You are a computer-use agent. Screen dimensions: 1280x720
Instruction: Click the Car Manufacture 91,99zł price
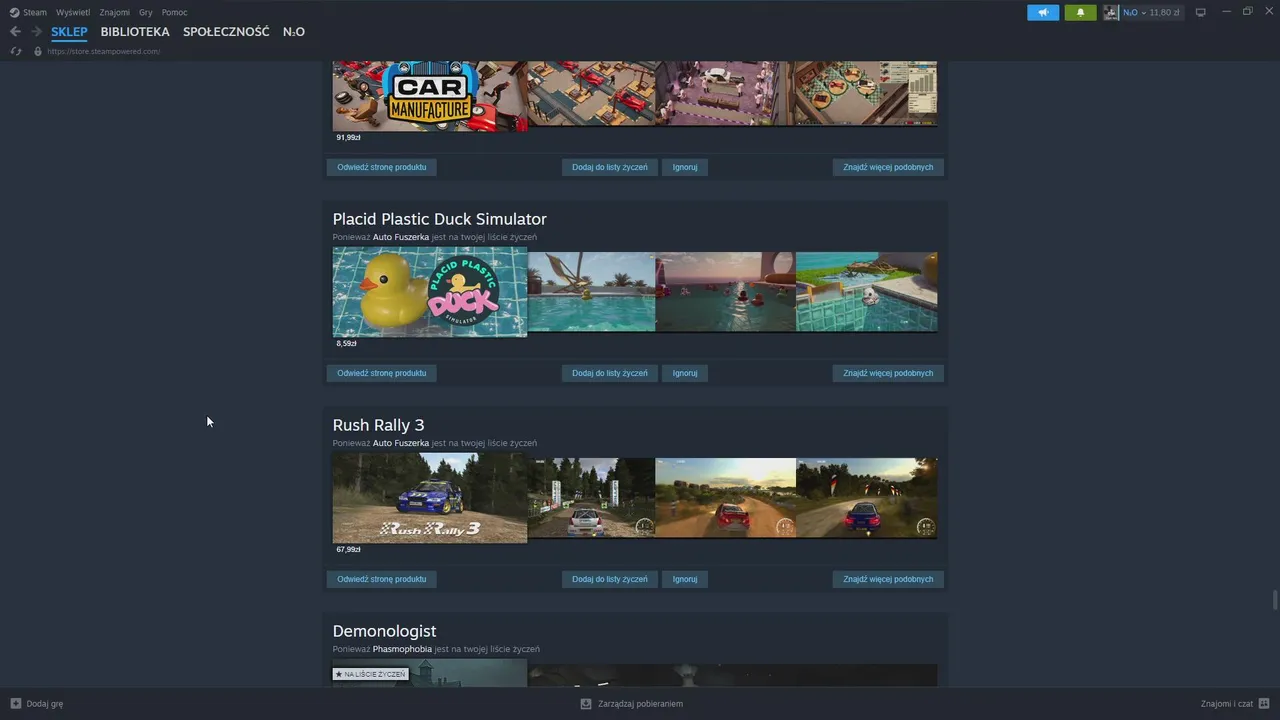tap(348, 137)
